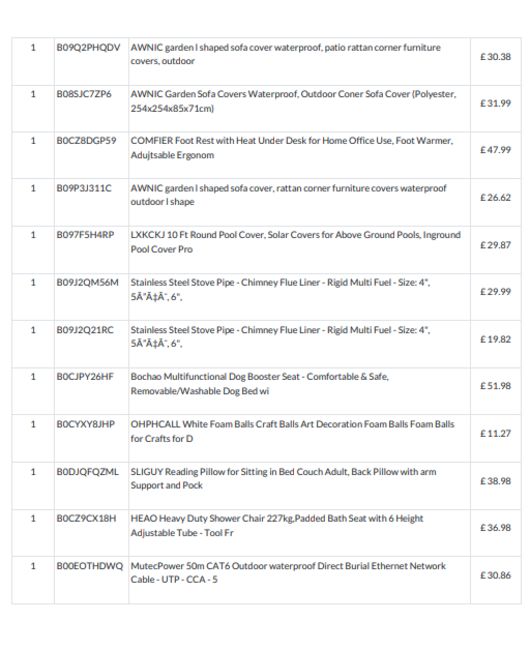This screenshot has width=530, height=650.
Task: Open MutecPower 50m CAT6 Outdoor cable item
Action: (x=288, y=572)
